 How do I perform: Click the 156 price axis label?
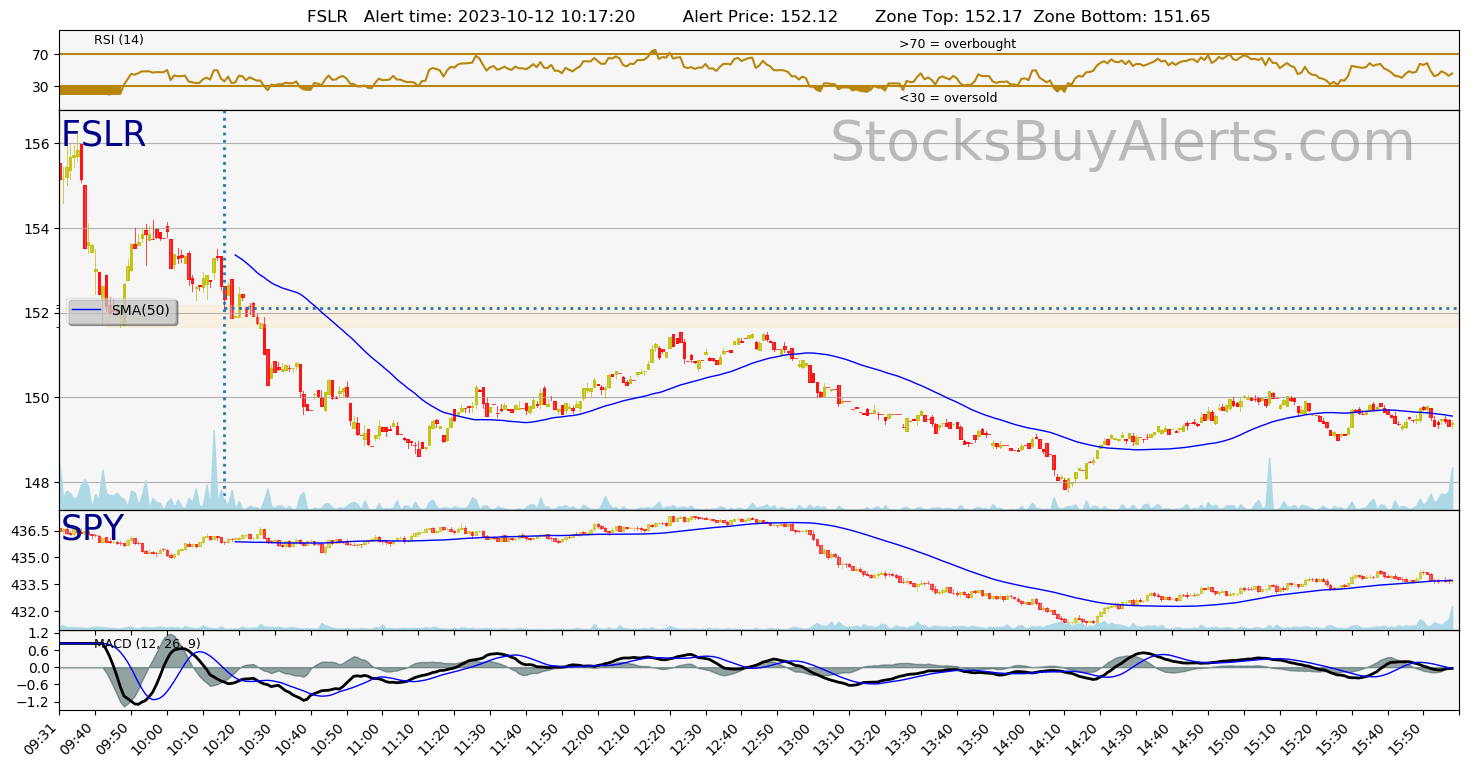click(x=37, y=144)
